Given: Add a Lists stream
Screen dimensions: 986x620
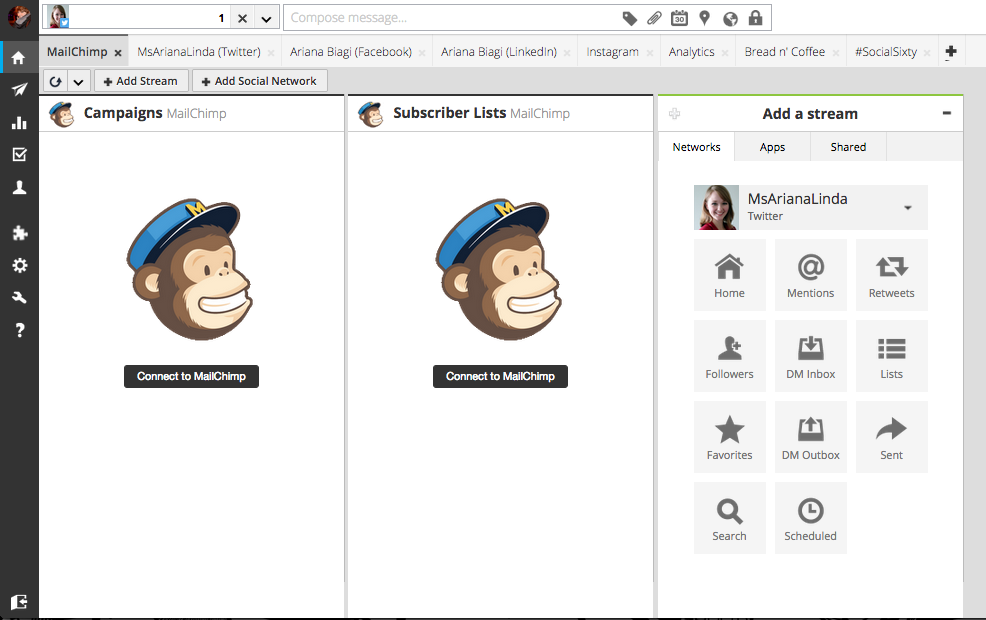Looking at the screenshot, I should coord(892,356).
